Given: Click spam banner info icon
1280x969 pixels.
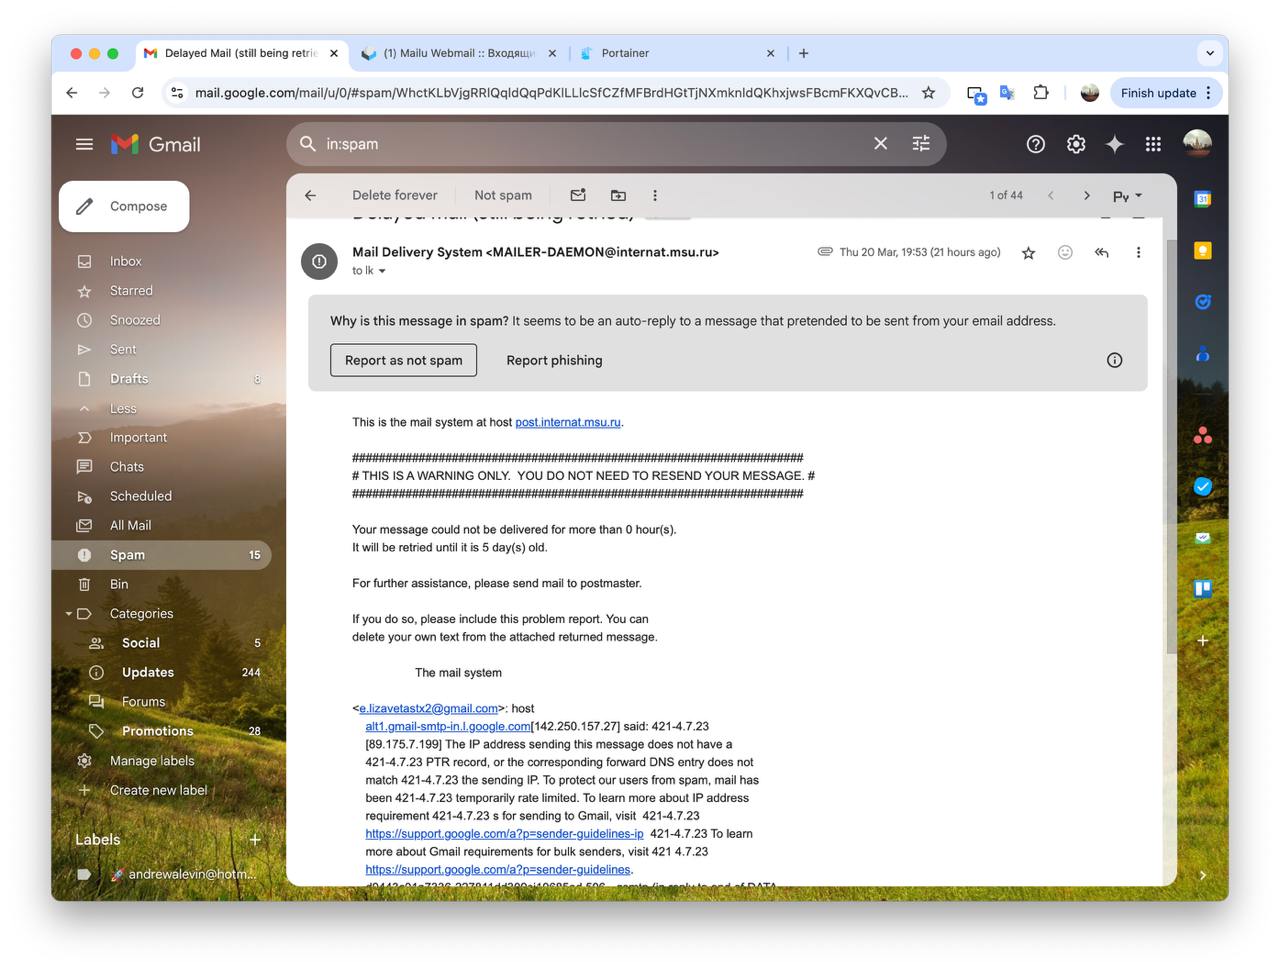Looking at the screenshot, I should [x=1115, y=360].
